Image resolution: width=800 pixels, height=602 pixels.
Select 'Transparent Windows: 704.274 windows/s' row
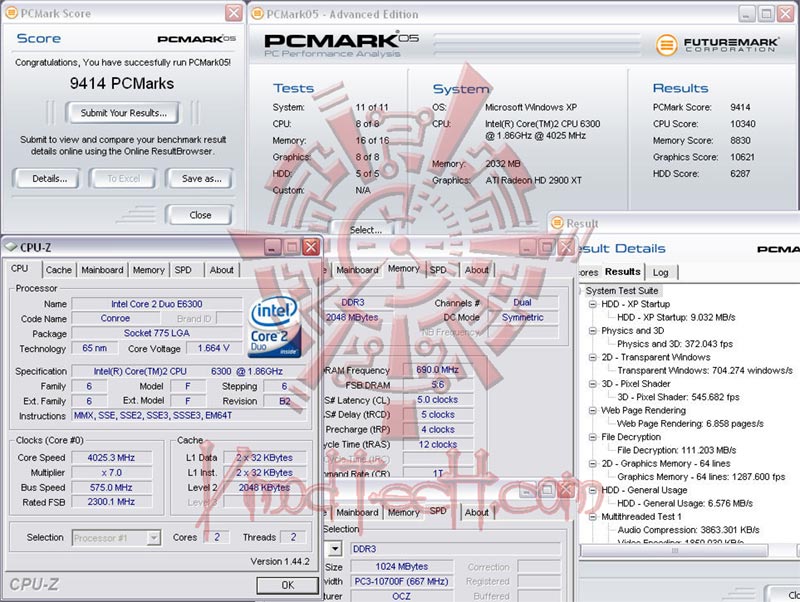click(705, 370)
